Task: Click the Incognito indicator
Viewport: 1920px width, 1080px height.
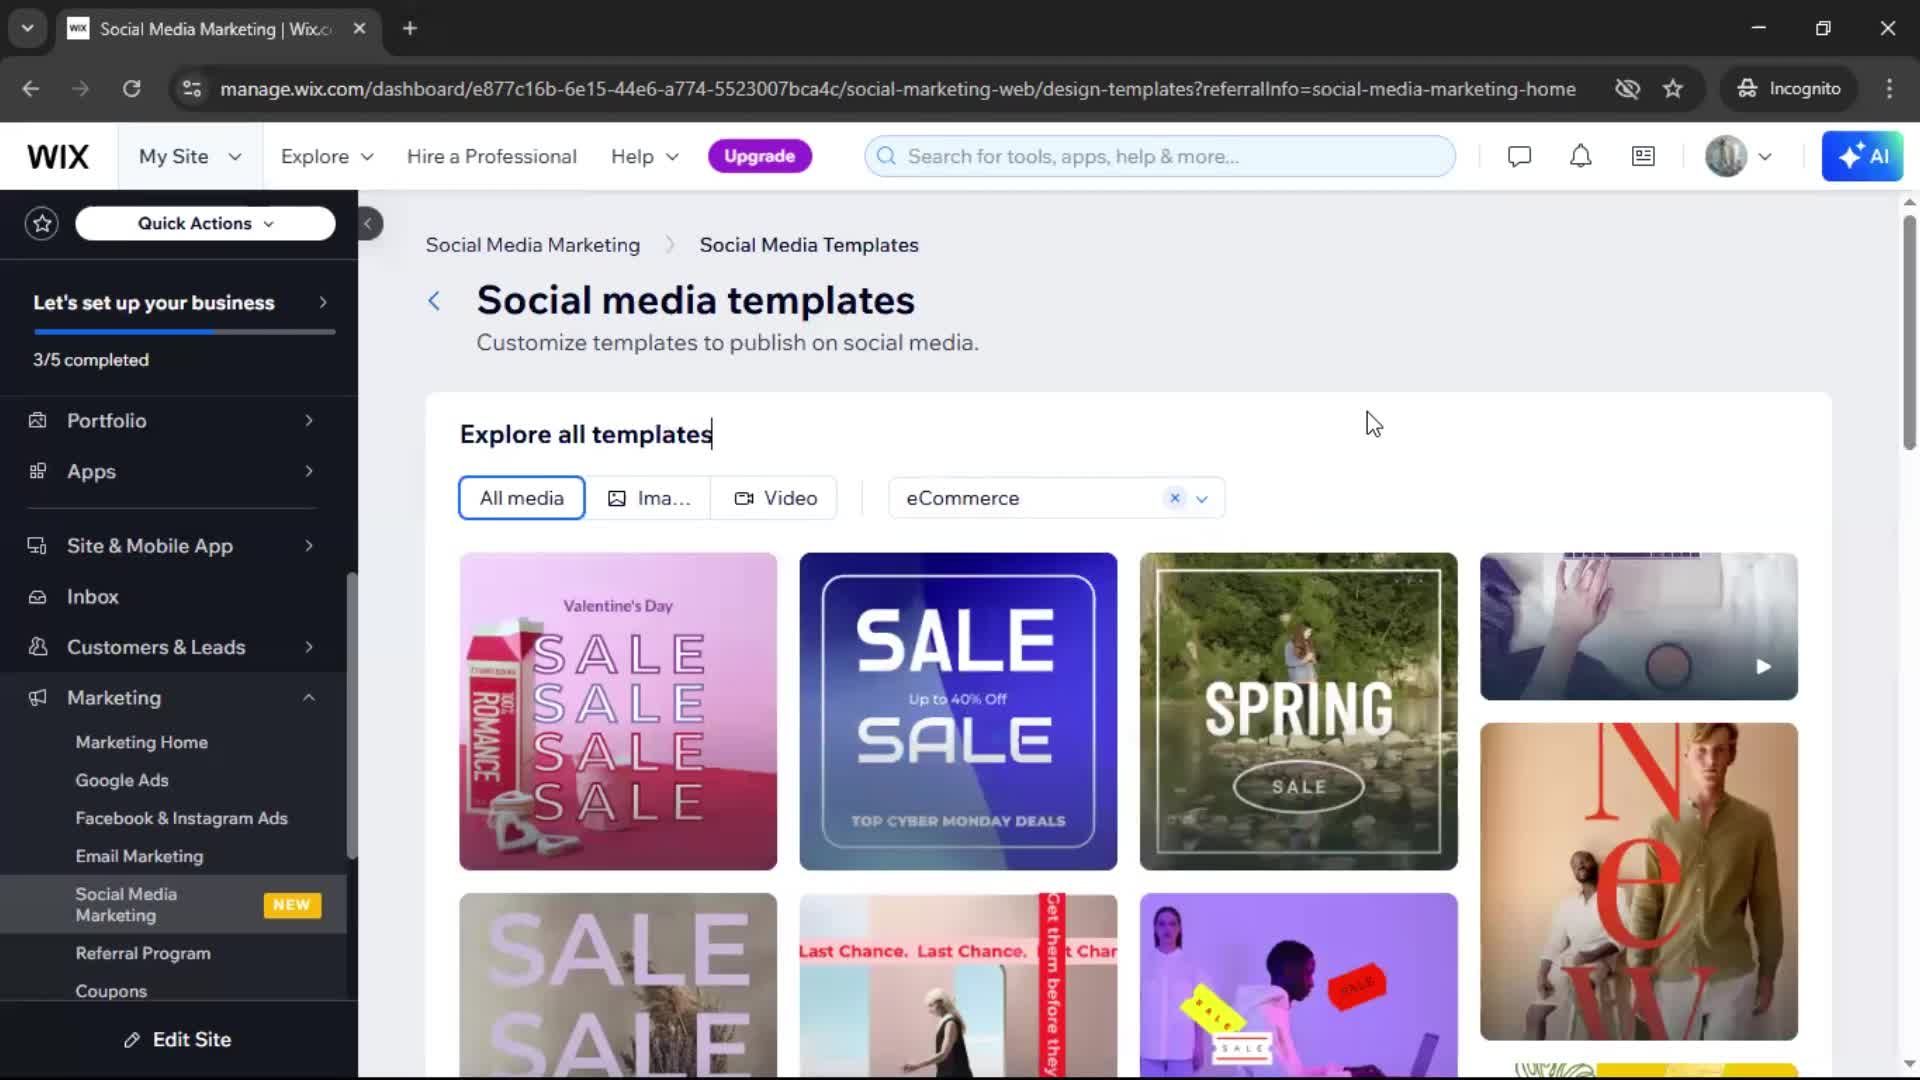Action: click(1789, 88)
